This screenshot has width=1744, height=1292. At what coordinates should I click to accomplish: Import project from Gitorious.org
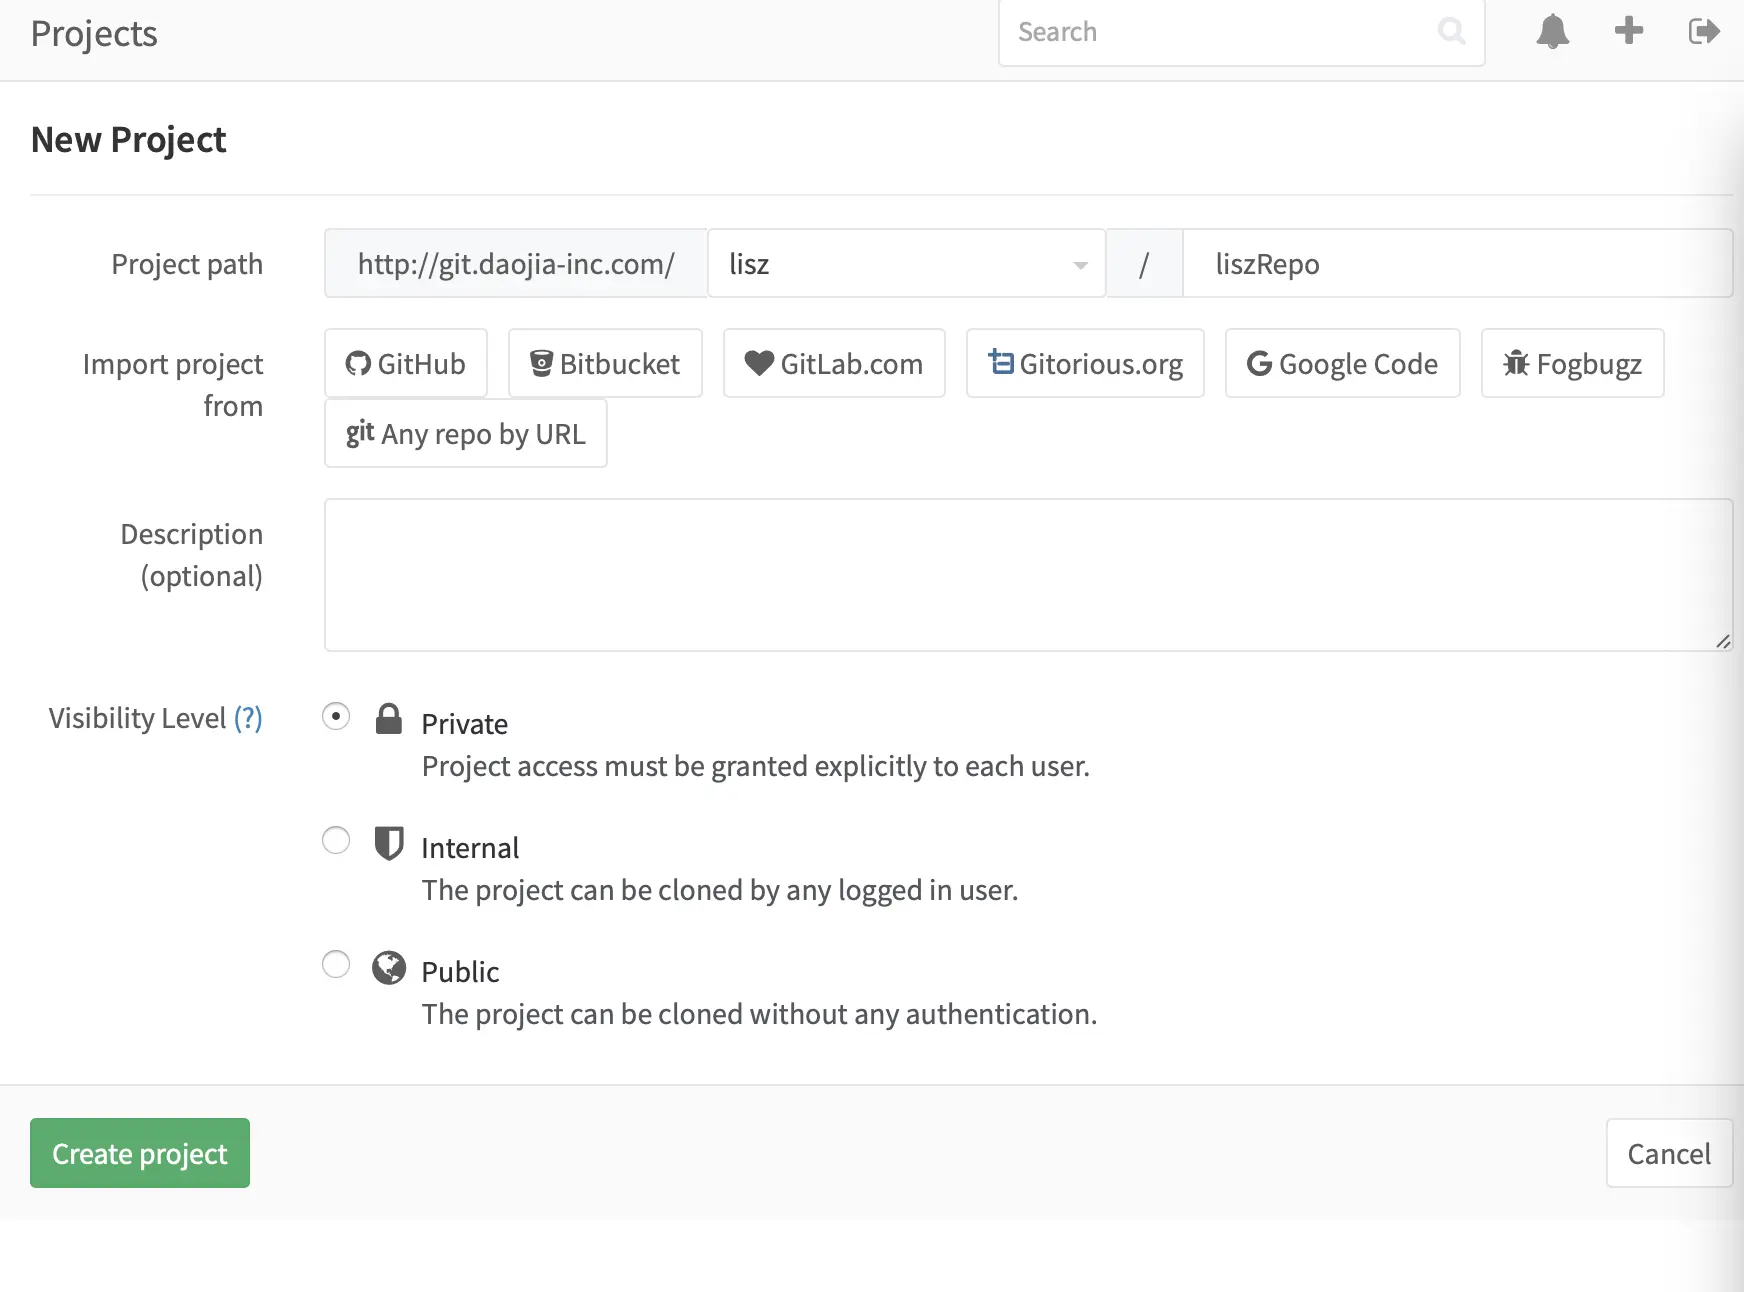click(x=1085, y=364)
